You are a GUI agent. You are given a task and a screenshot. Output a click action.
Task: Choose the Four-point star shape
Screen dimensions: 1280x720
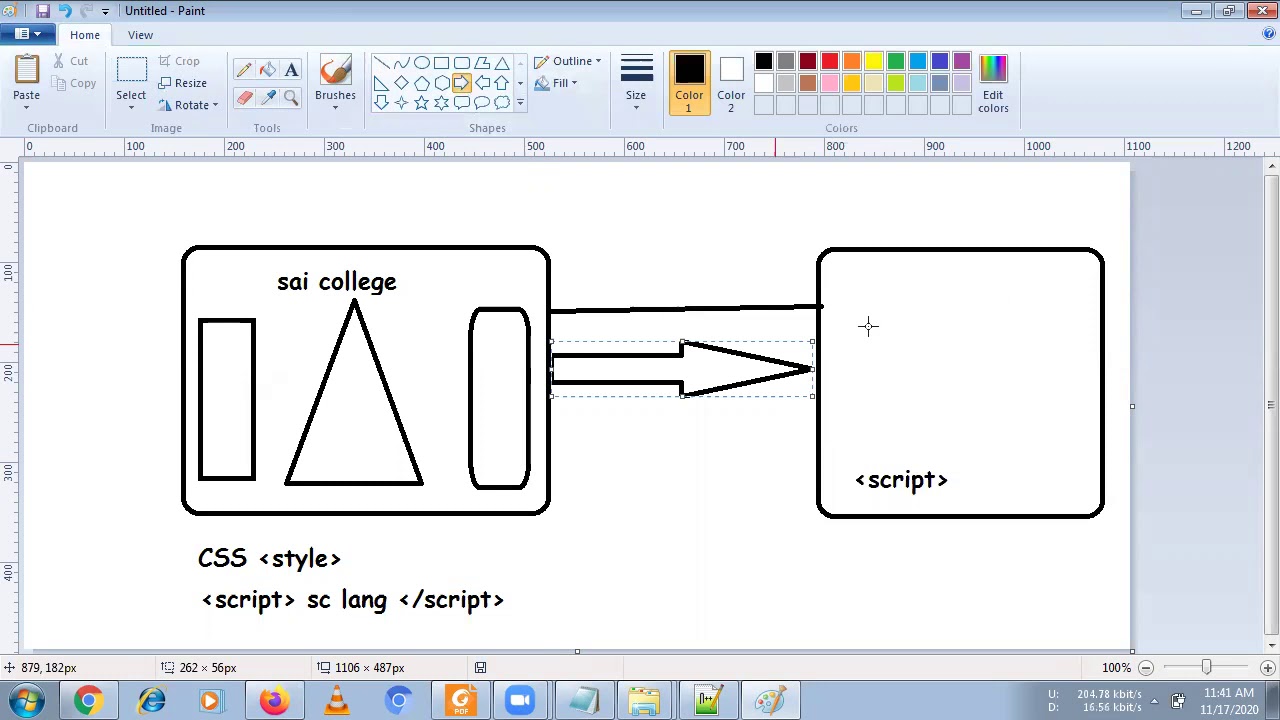pyautogui.click(x=401, y=103)
